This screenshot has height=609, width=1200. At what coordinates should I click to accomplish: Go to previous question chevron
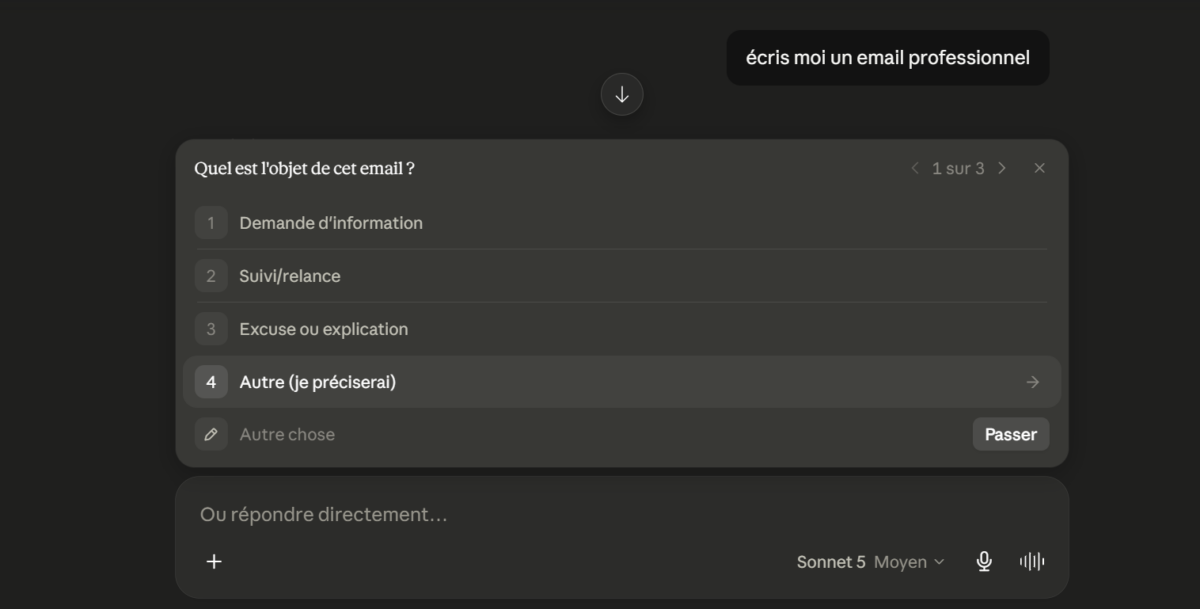pos(914,168)
